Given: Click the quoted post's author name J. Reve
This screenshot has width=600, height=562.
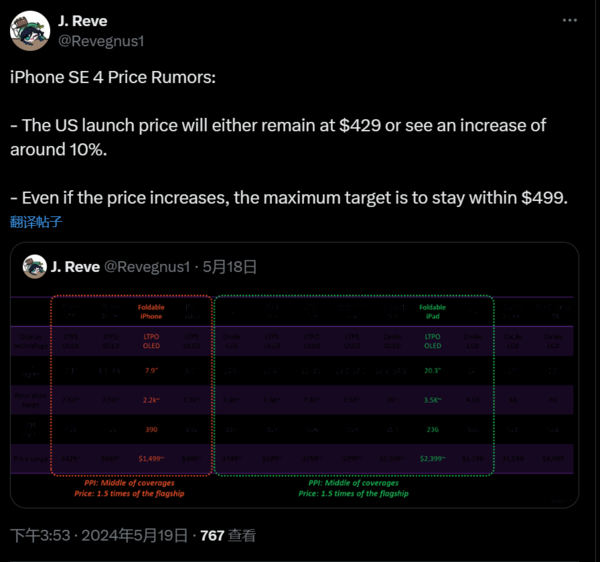Looking at the screenshot, I should click(75, 267).
